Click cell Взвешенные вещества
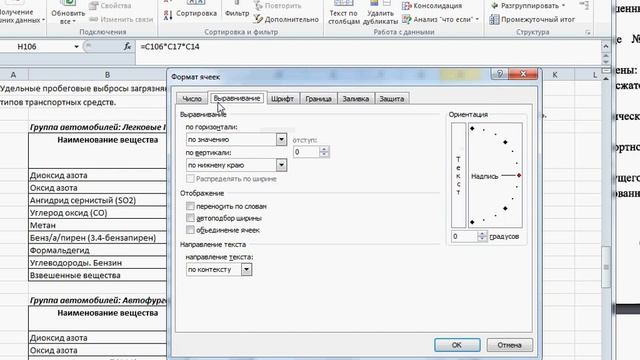This screenshot has width=640, height=360. click(98, 275)
